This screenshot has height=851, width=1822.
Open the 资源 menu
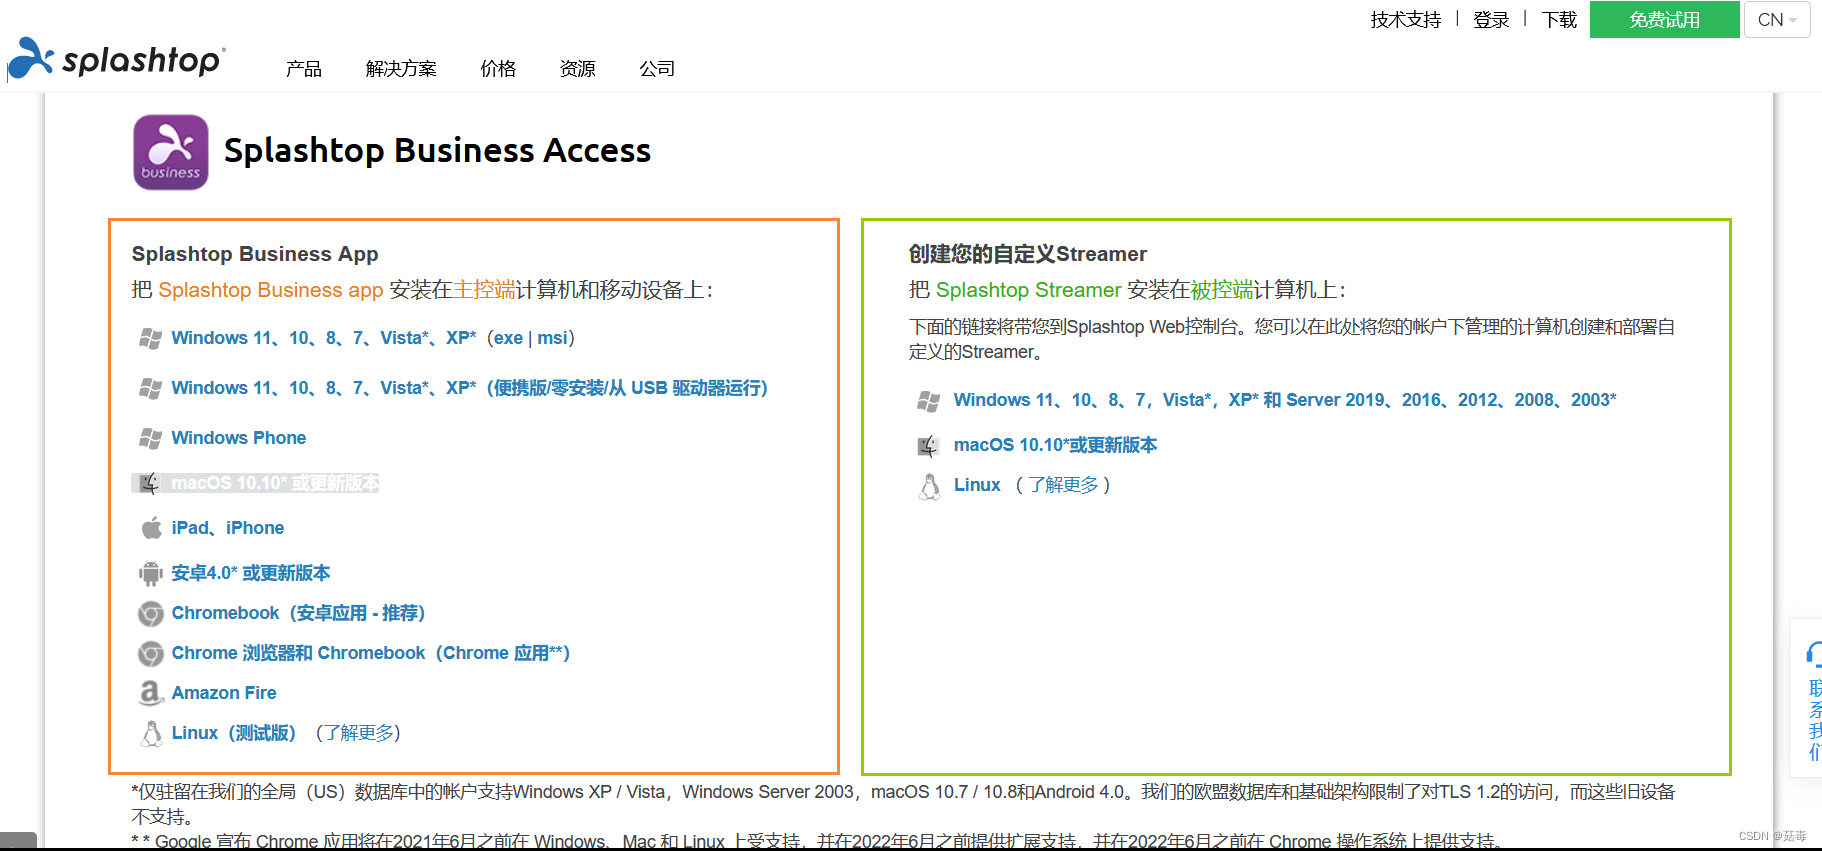tap(578, 69)
